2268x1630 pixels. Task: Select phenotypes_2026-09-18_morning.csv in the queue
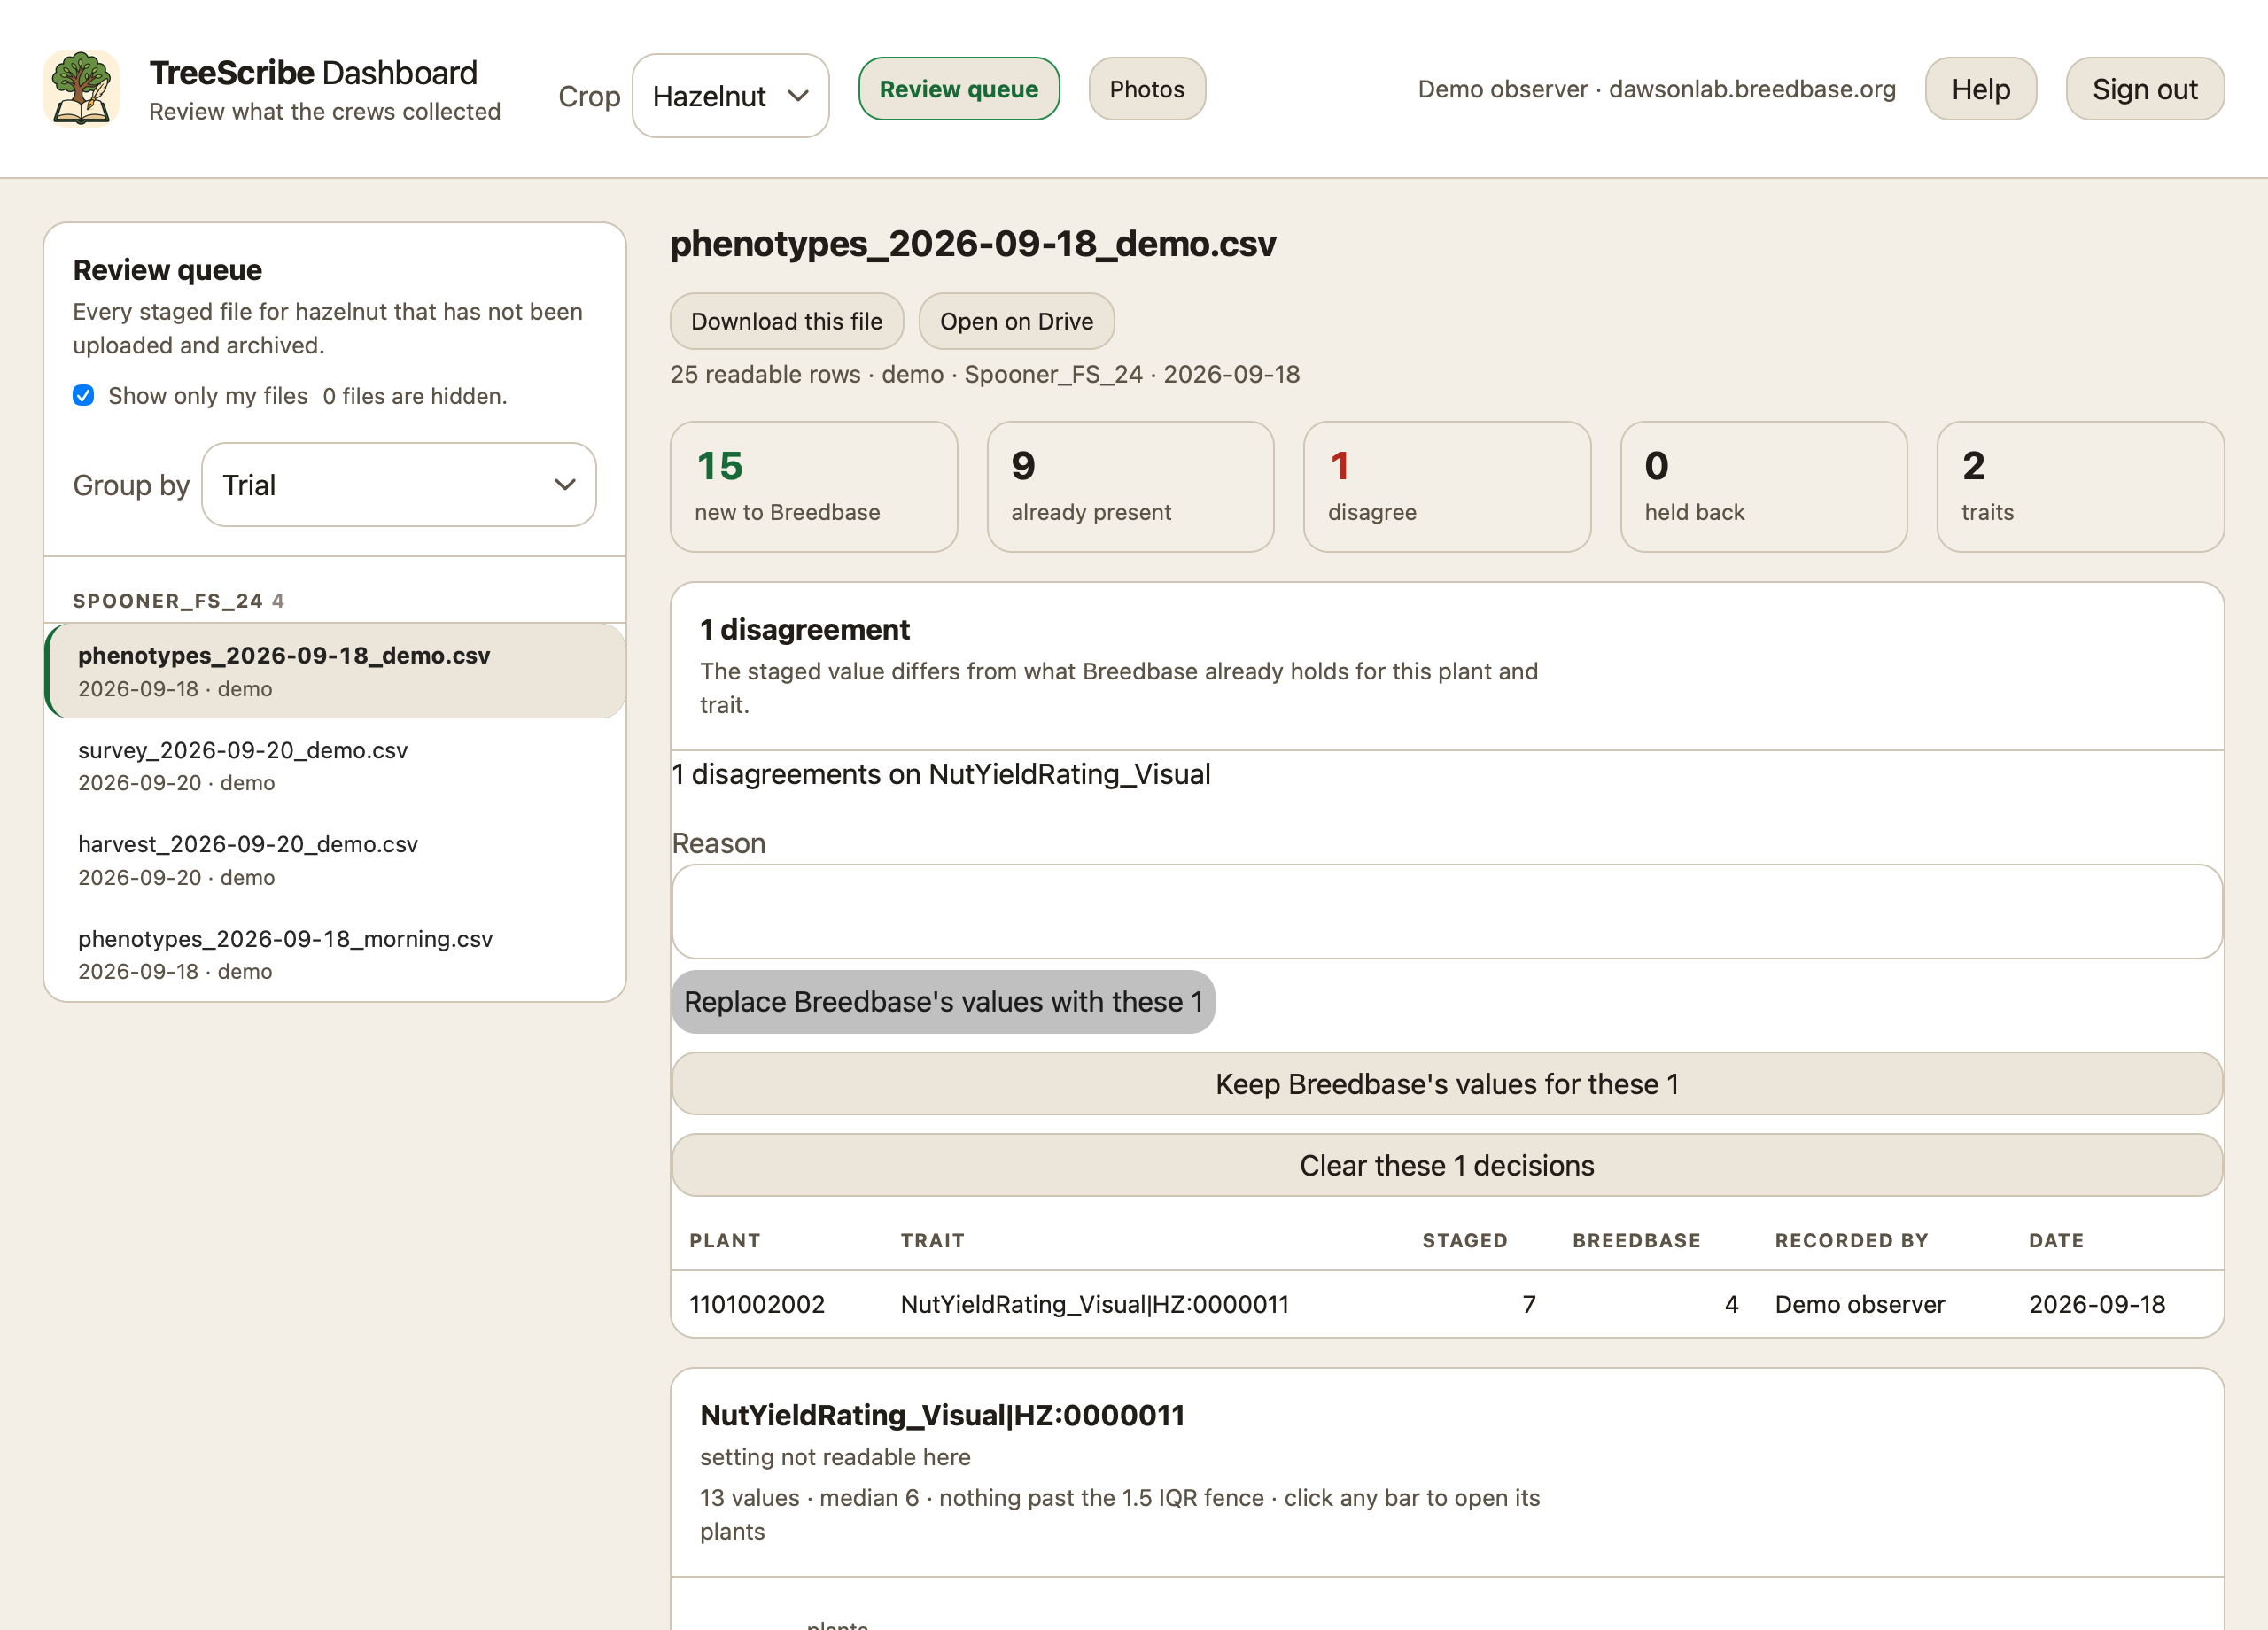336,954
